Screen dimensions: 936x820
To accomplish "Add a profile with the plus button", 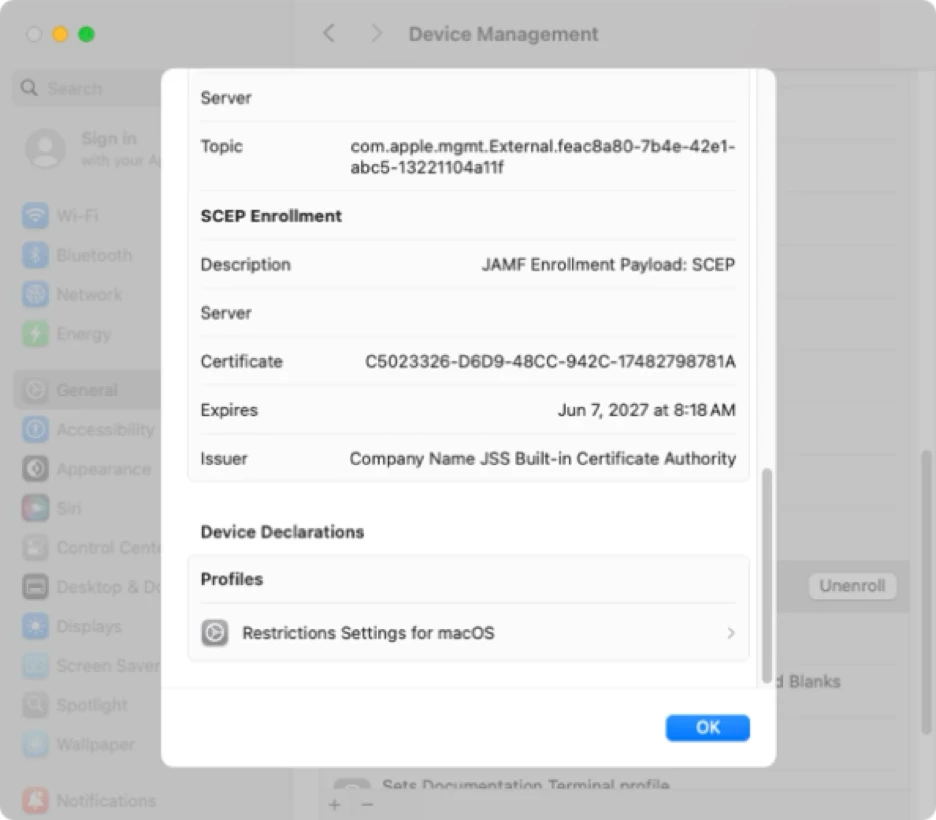I will (x=334, y=804).
